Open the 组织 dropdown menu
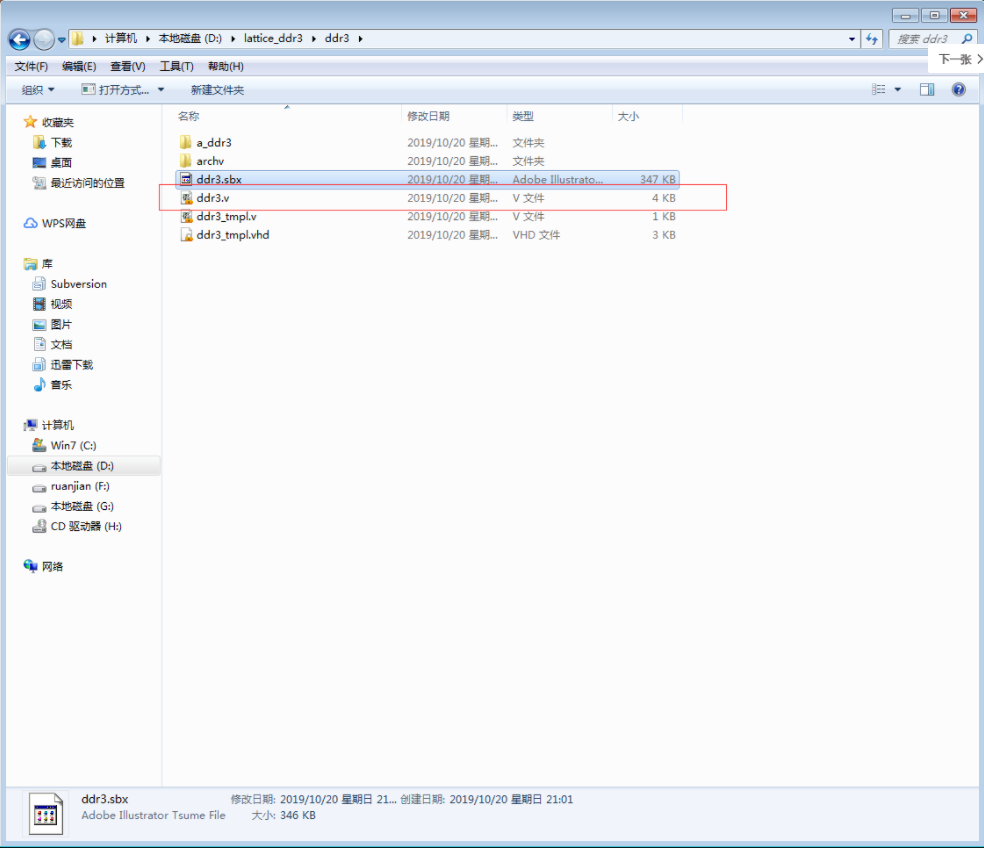The height and width of the screenshot is (848, 984). point(37,89)
